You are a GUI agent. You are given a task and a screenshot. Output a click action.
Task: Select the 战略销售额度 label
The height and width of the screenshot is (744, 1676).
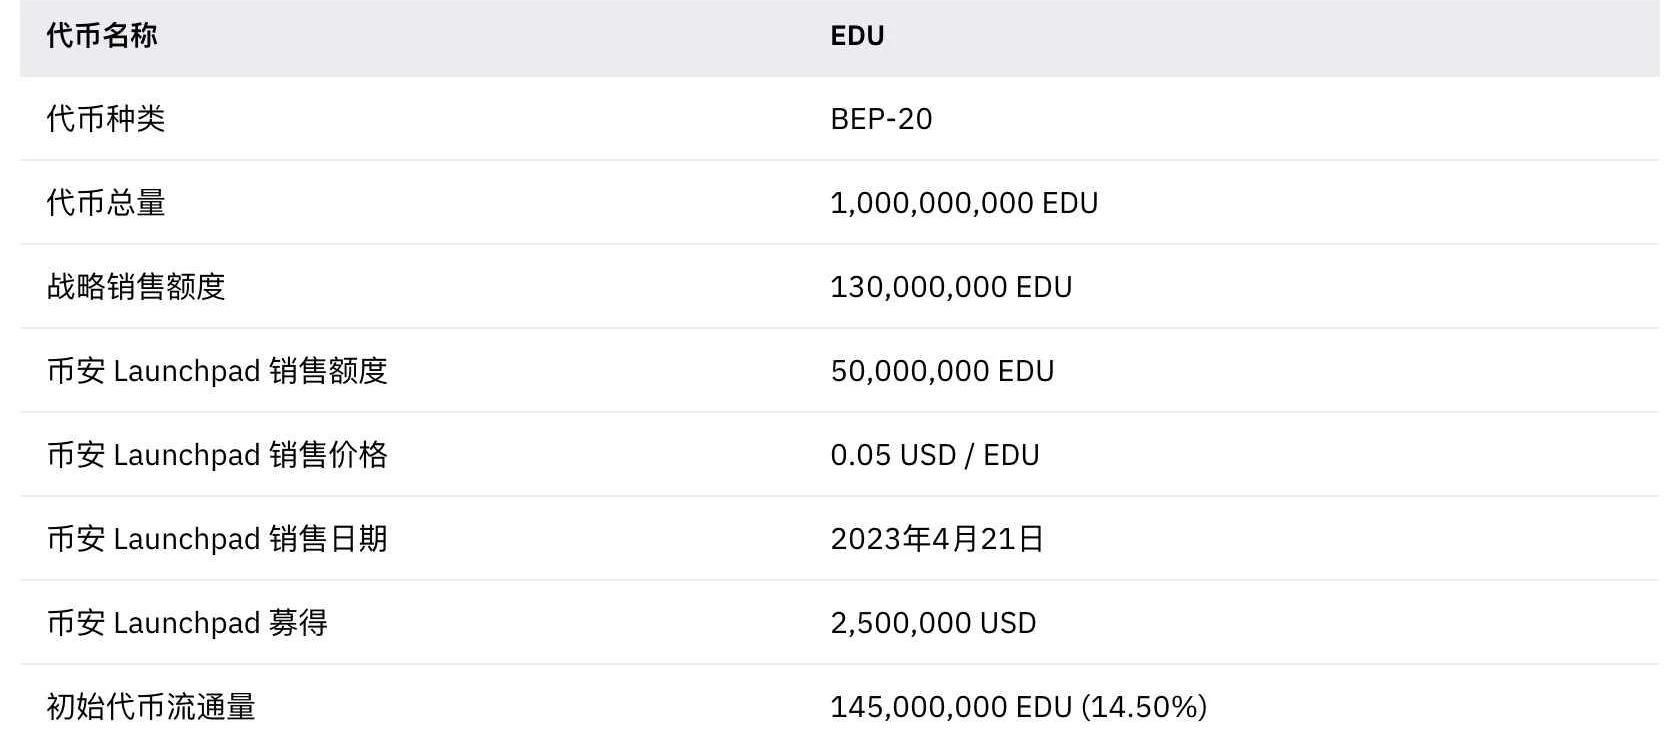click(x=136, y=287)
